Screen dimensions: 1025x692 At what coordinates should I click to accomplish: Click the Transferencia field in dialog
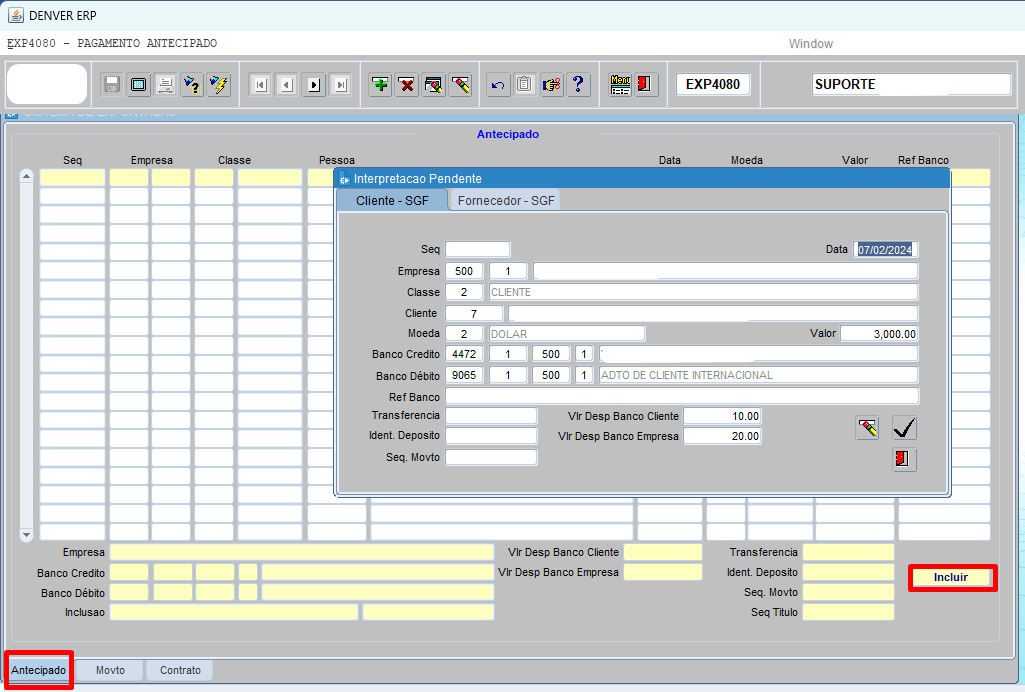(492, 416)
